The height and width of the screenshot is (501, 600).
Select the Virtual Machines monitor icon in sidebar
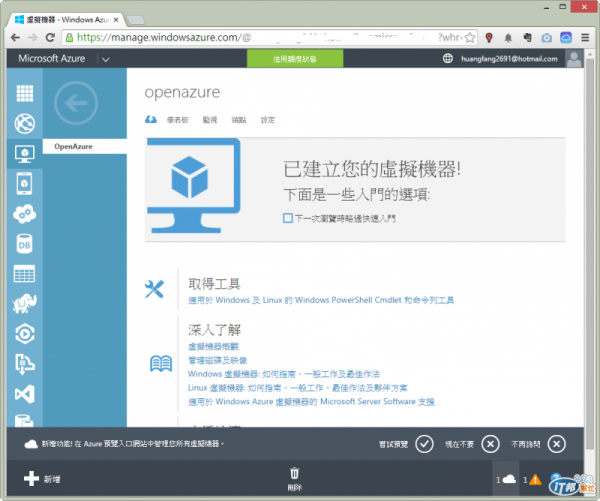coord(24,153)
